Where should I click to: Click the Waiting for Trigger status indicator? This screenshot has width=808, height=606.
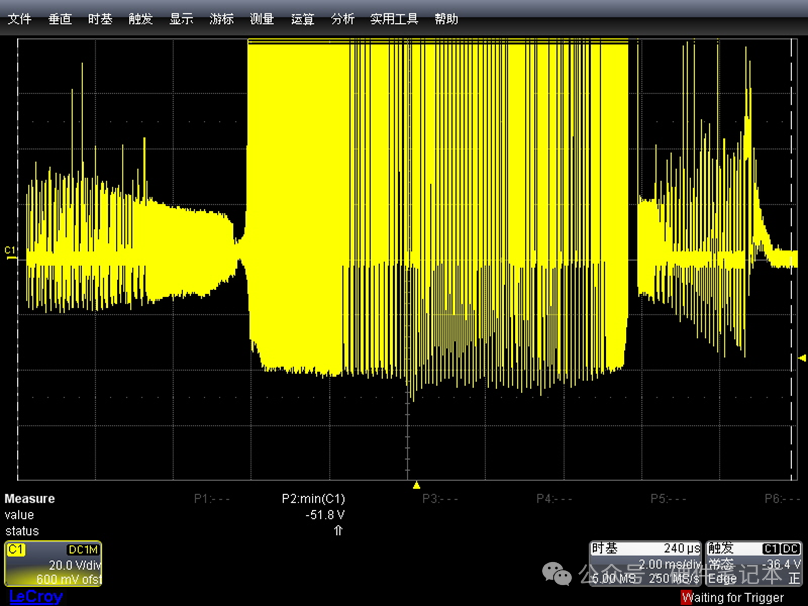[x=732, y=598]
